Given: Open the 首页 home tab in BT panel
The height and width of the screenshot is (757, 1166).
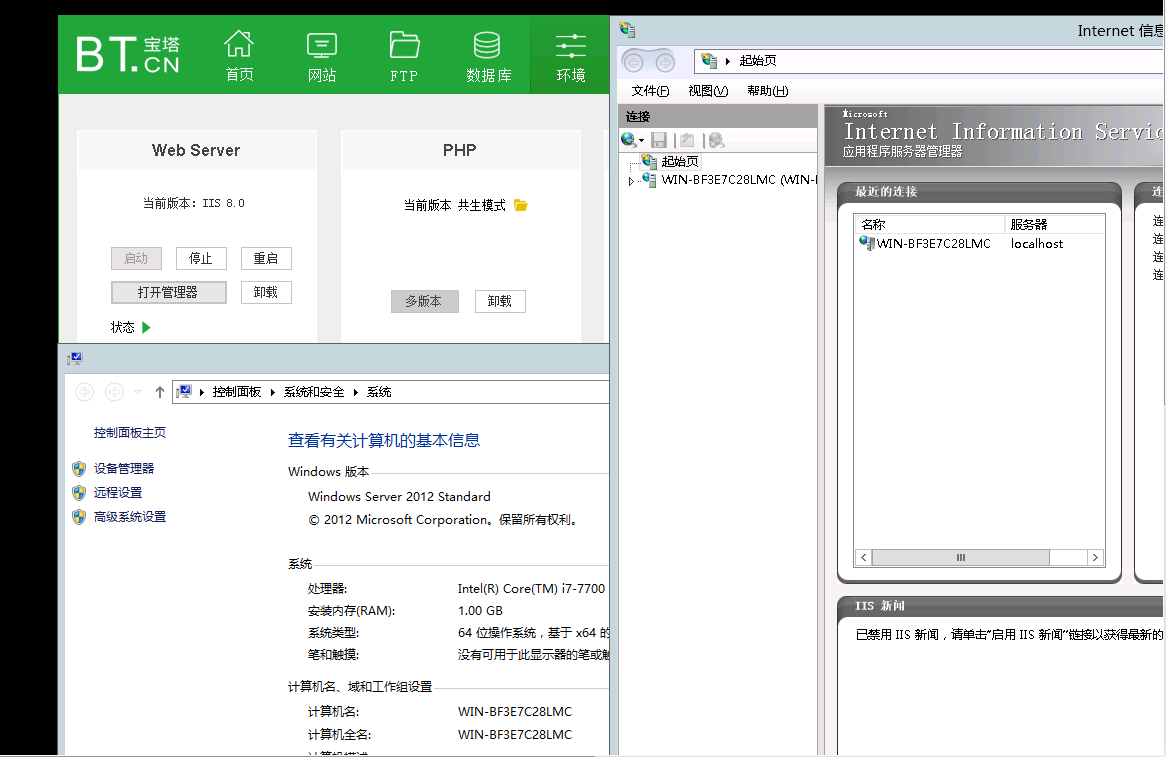Looking at the screenshot, I should point(239,55).
